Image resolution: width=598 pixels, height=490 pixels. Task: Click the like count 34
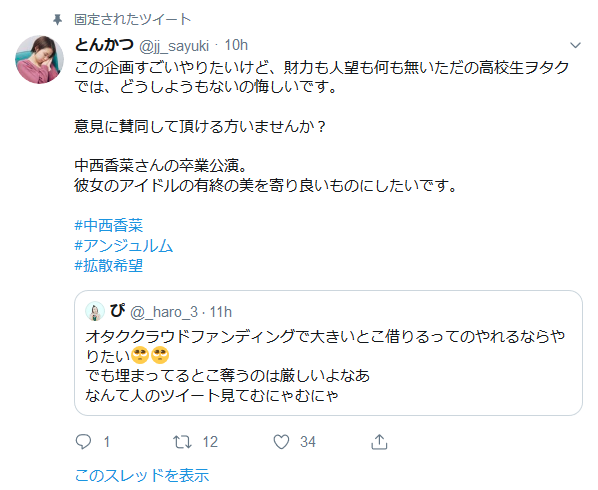(x=308, y=442)
